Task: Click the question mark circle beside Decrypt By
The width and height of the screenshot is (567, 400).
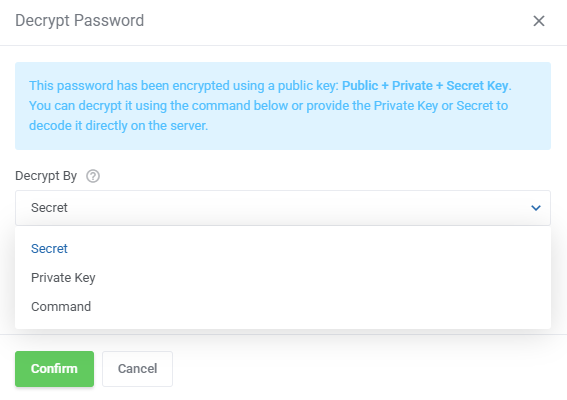Action: (x=93, y=176)
